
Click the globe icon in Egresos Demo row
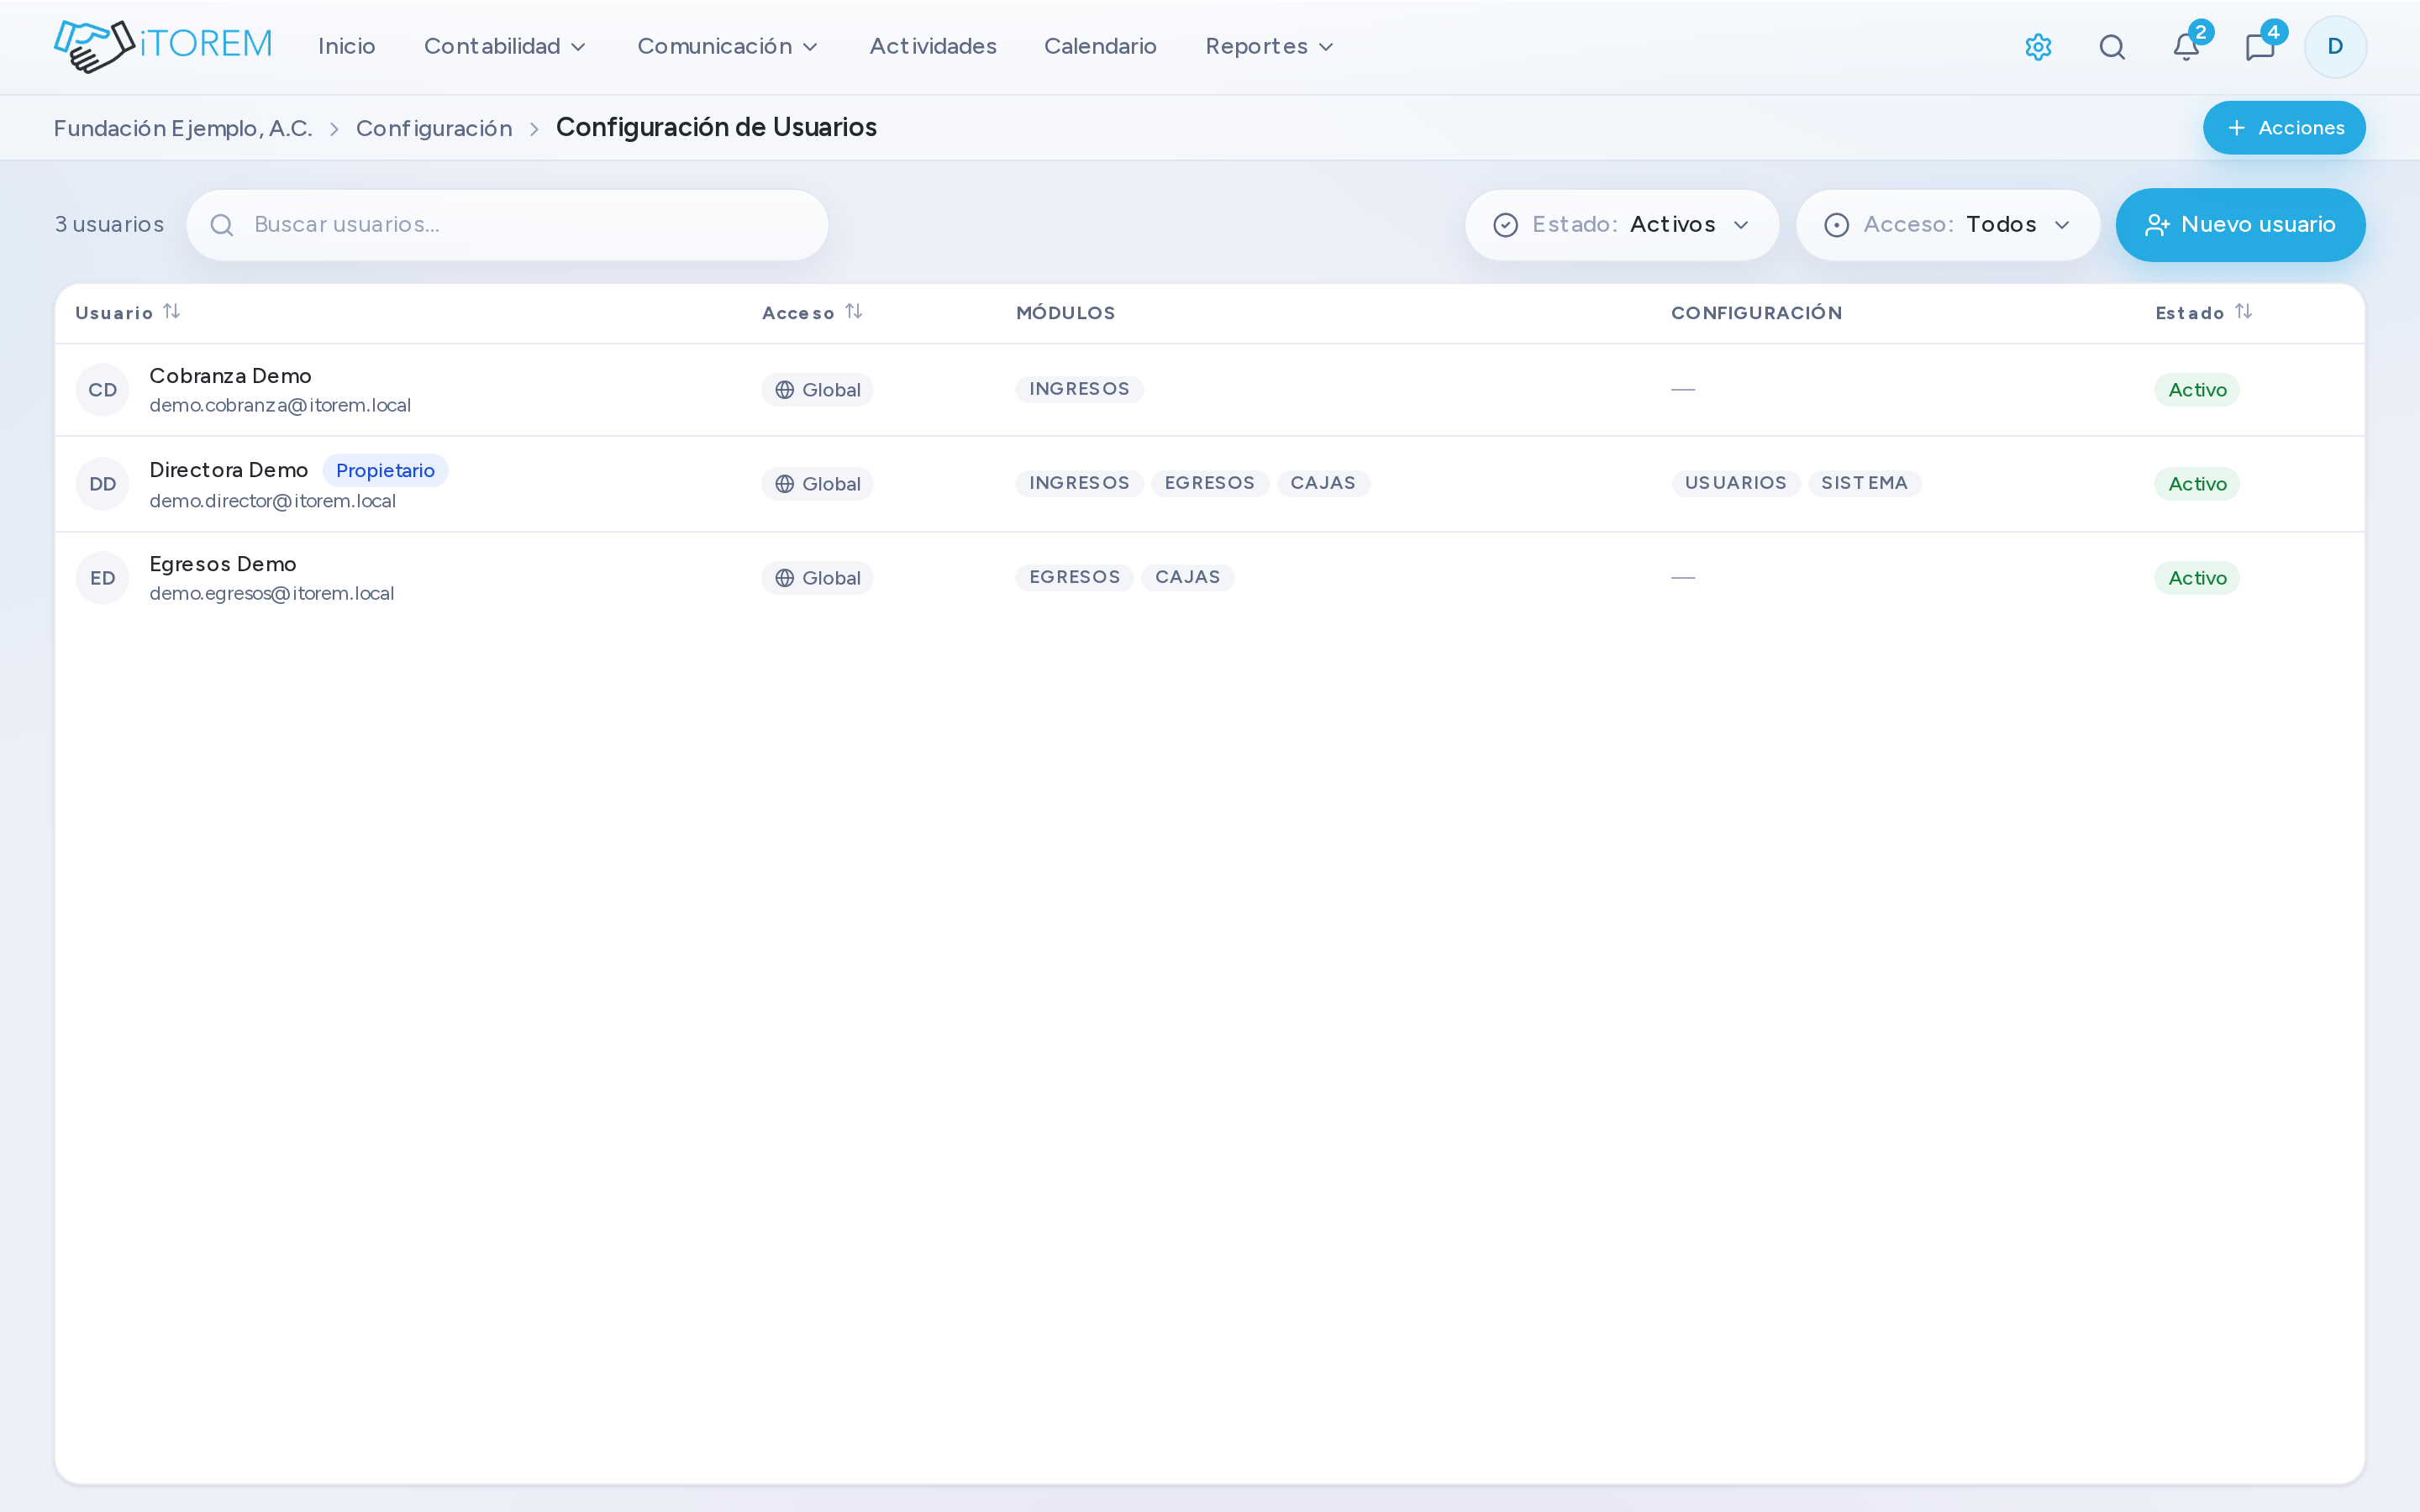785,578
